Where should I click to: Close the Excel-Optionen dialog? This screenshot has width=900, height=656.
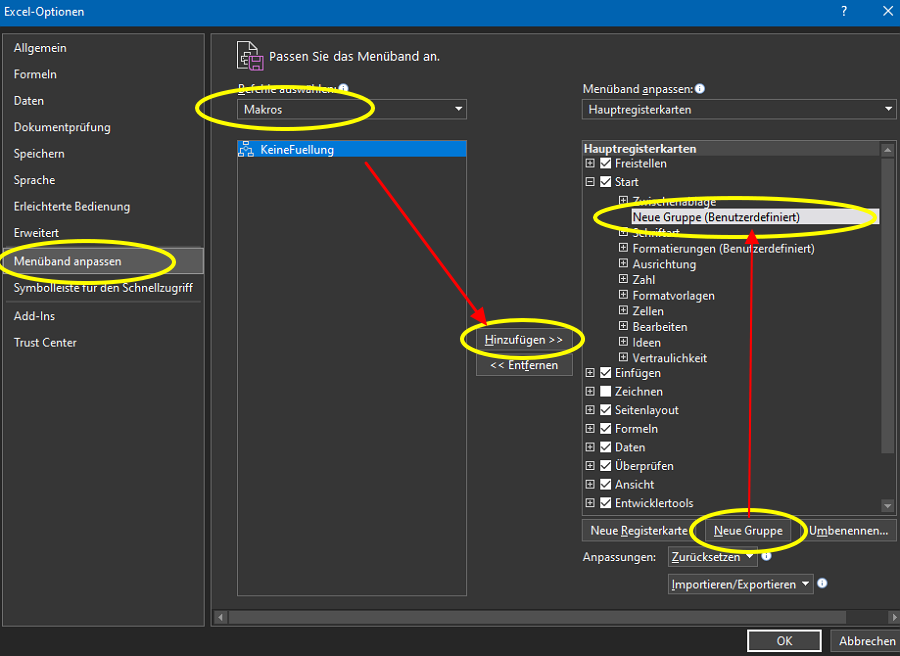click(887, 11)
